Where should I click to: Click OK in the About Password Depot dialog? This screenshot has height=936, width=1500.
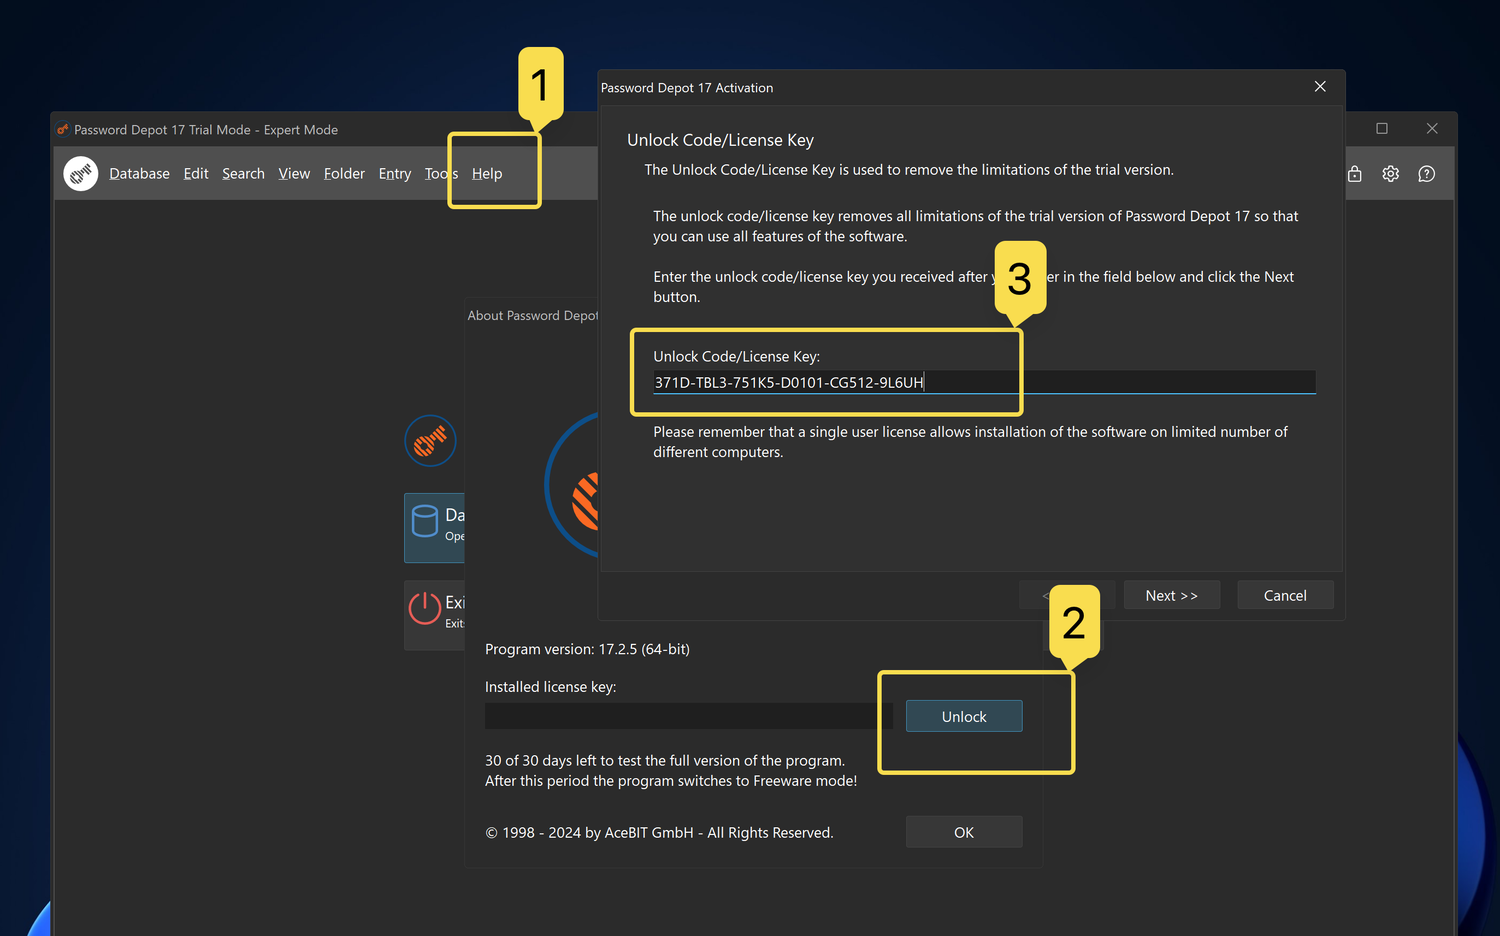[964, 832]
